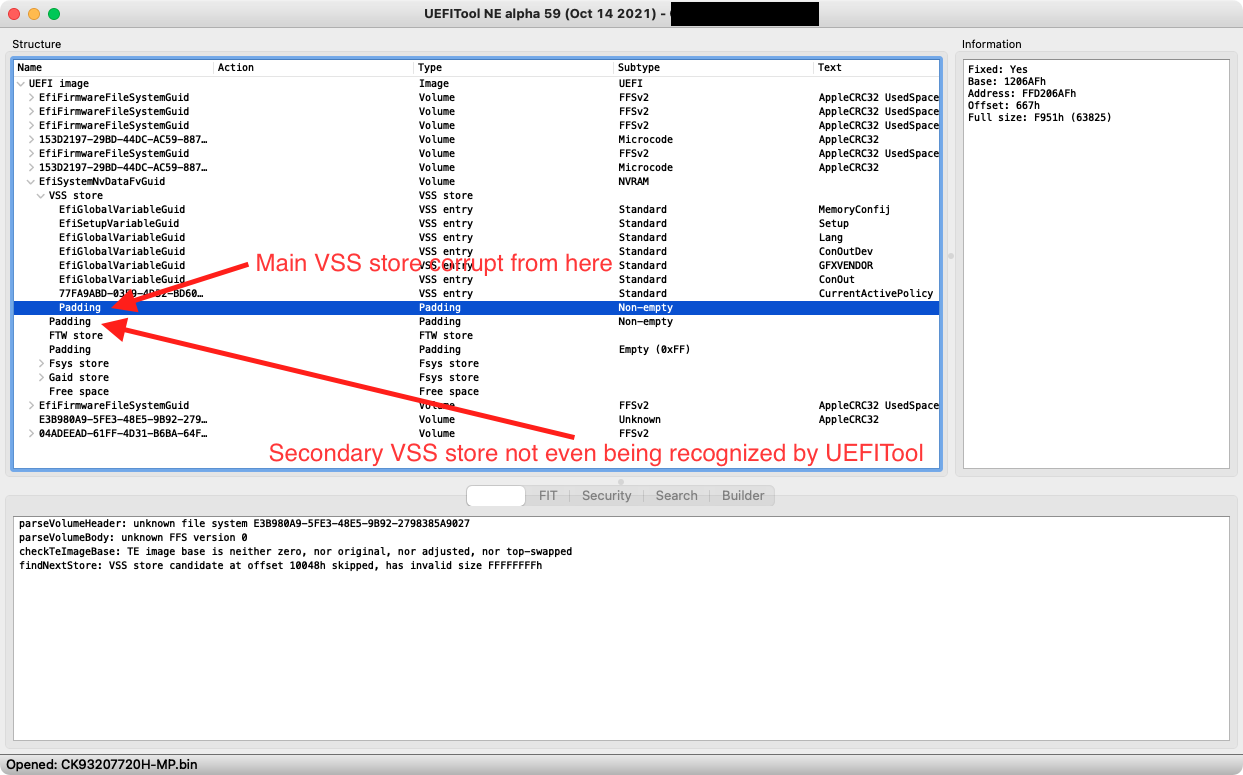This screenshot has height=775, width=1243.
Task: Click the Setup text cell
Action: click(834, 224)
